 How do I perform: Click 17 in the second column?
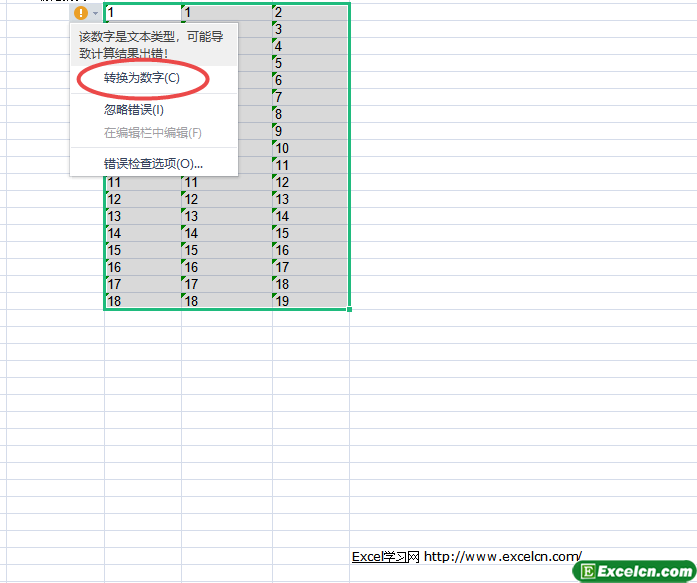[x=227, y=284]
